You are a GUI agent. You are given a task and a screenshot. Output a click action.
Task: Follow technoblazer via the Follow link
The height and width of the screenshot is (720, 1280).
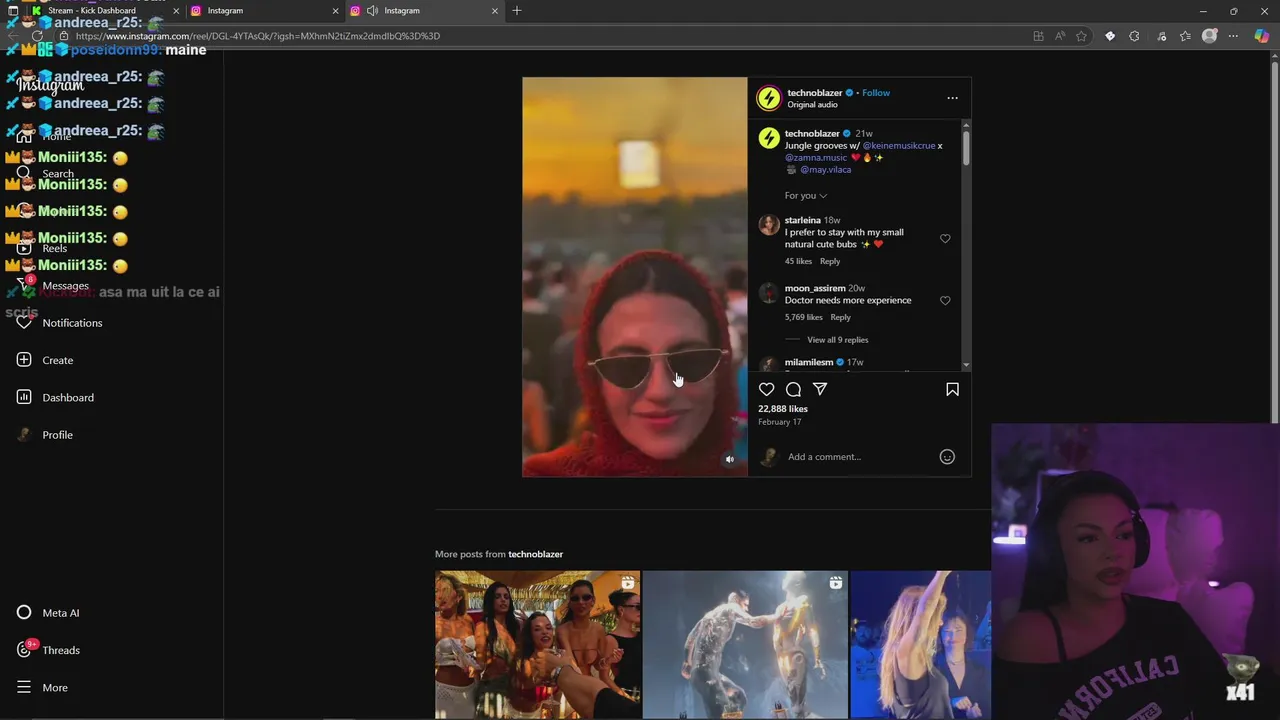876,93
